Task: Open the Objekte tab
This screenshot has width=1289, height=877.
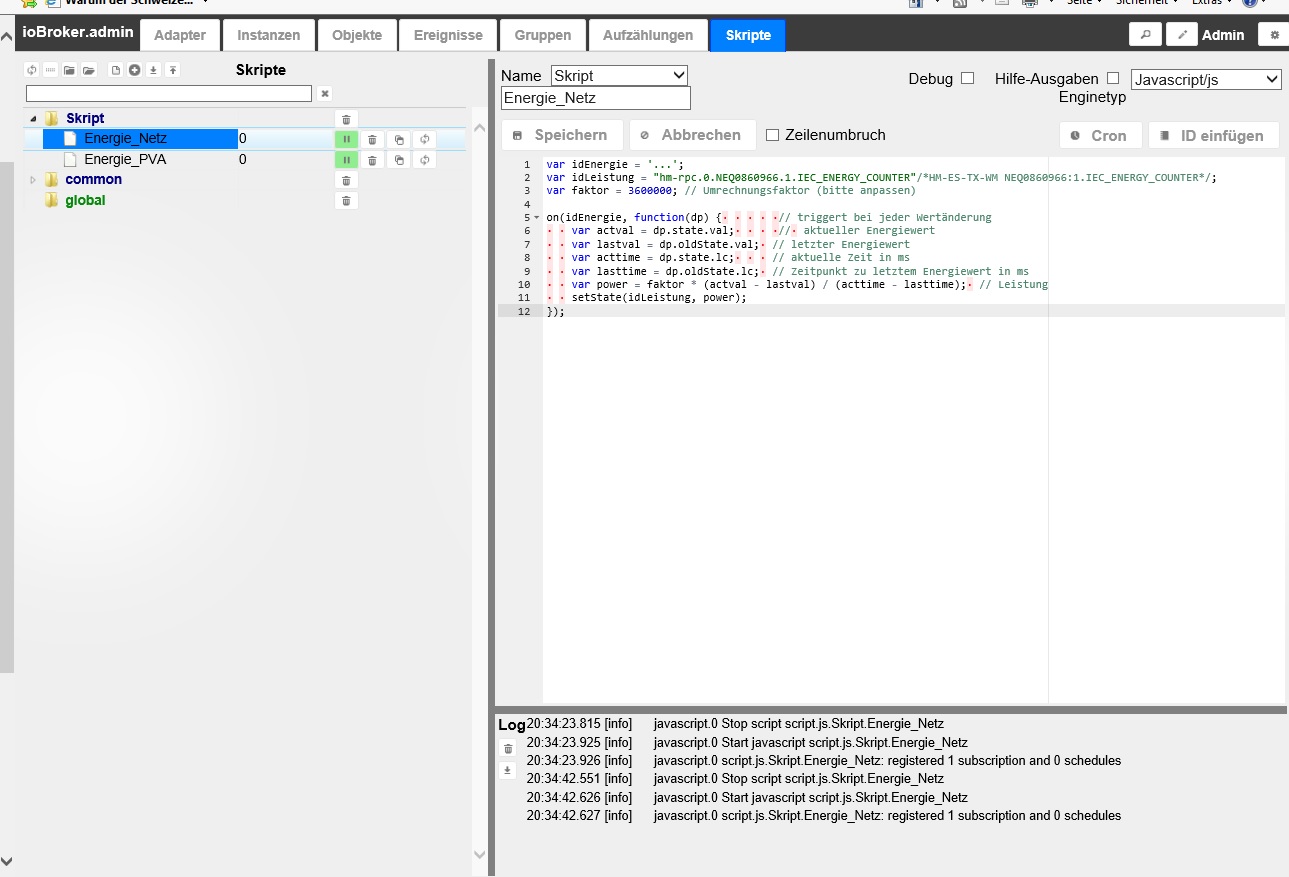Action: [x=357, y=35]
